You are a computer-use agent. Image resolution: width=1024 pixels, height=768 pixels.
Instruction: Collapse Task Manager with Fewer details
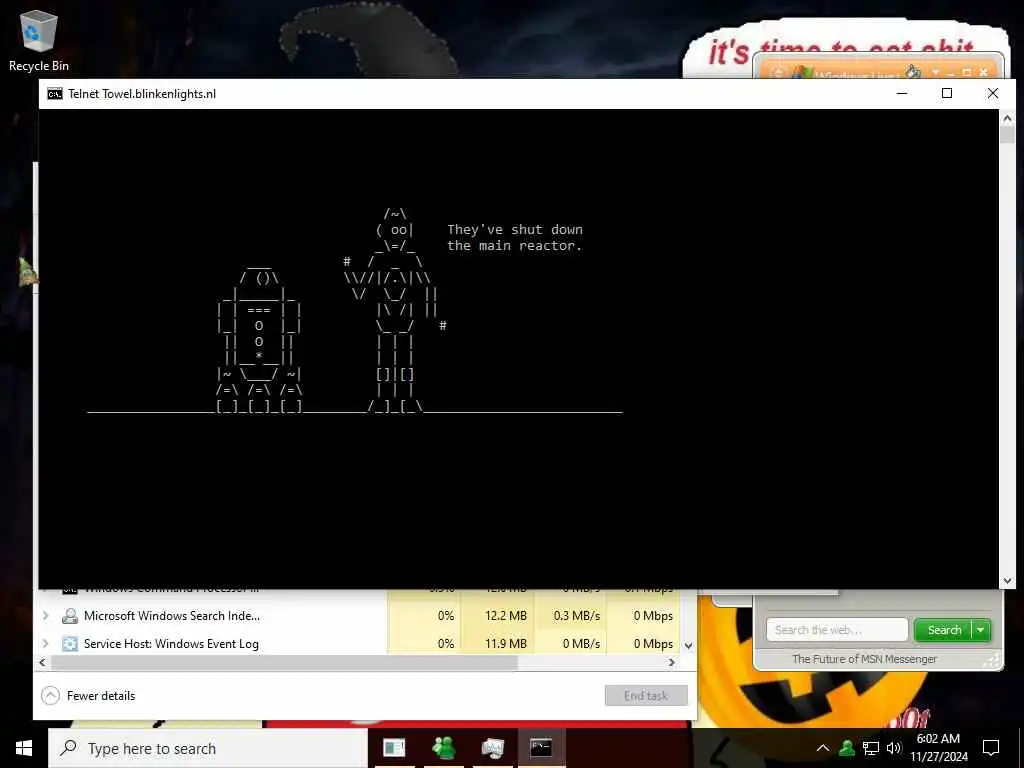click(x=88, y=696)
